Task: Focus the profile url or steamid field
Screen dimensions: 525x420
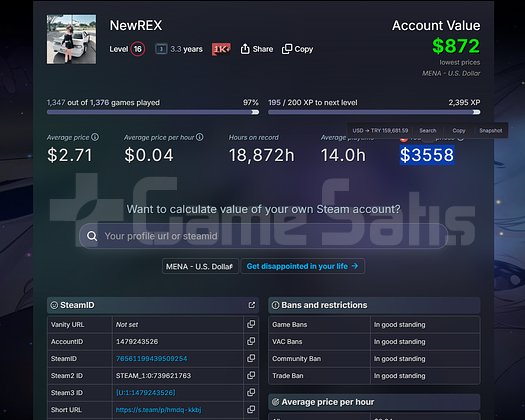Action: click(x=264, y=236)
